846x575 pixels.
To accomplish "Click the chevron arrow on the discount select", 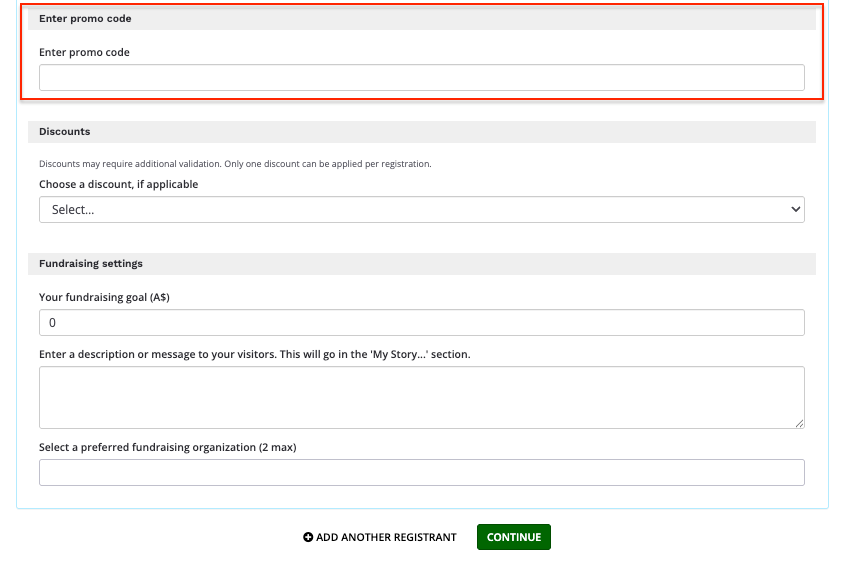I will [x=796, y=210].
